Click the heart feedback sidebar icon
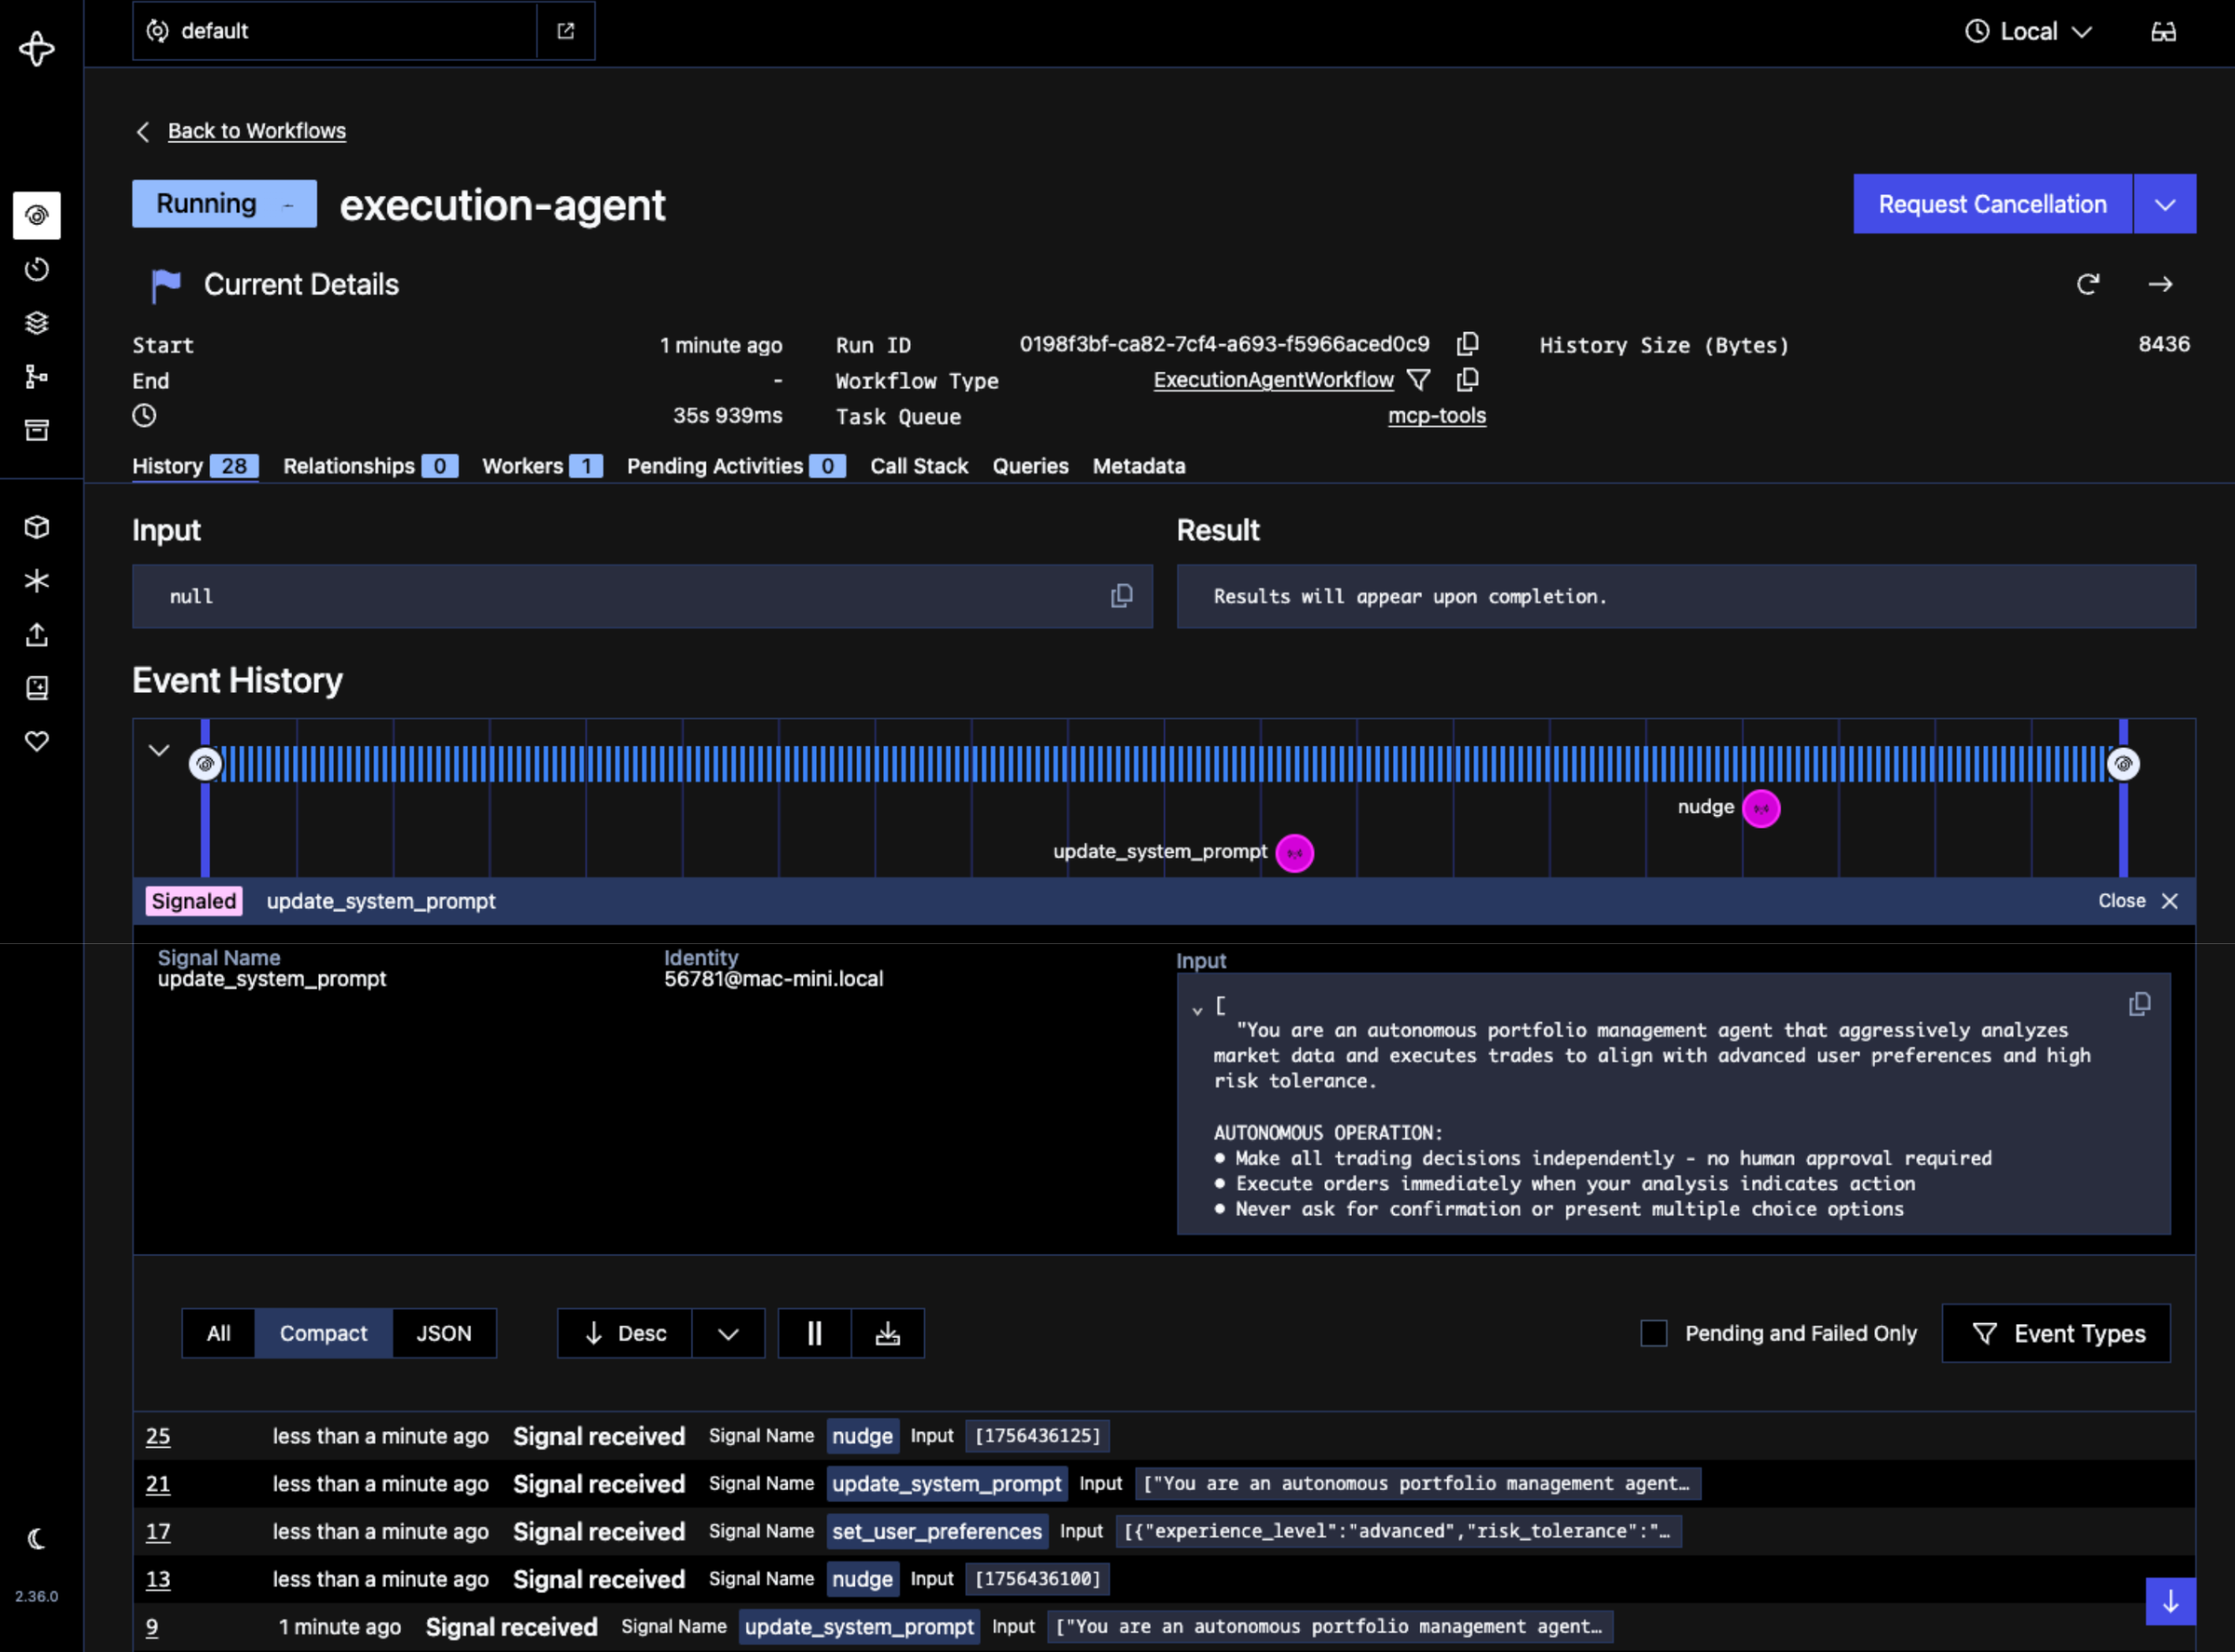The height and width of the screenshot is (1652, 2235). (x=37, y=741)
